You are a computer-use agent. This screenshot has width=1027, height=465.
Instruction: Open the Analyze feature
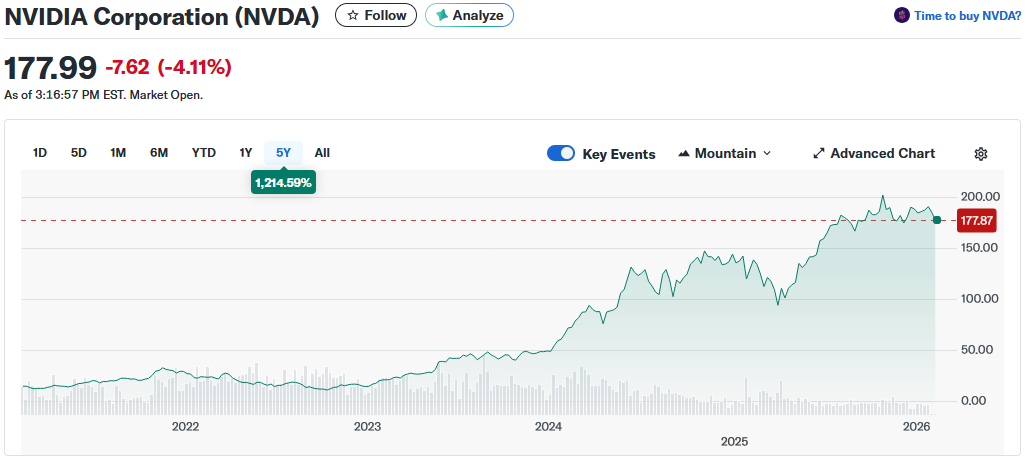469,15
